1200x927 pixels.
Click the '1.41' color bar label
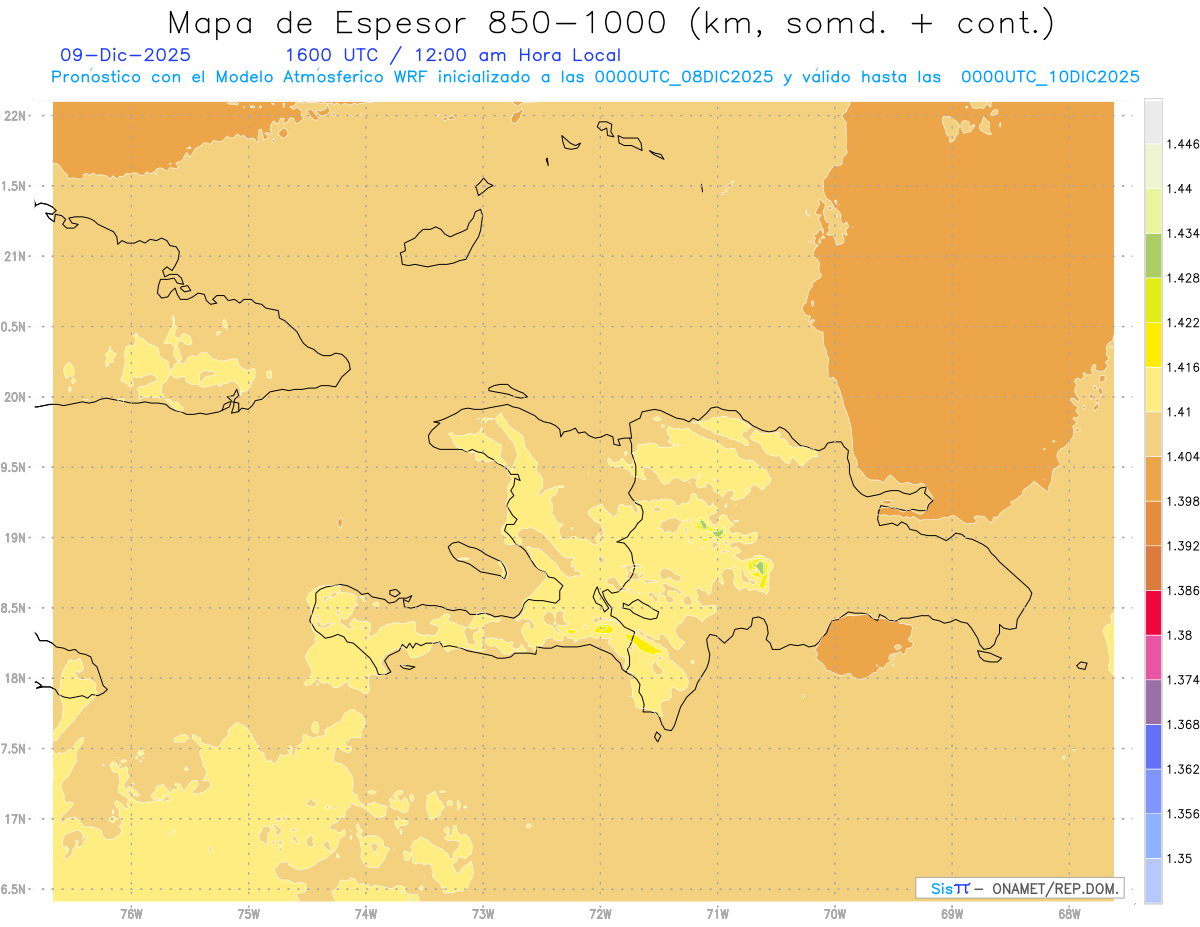(1180, 412)
